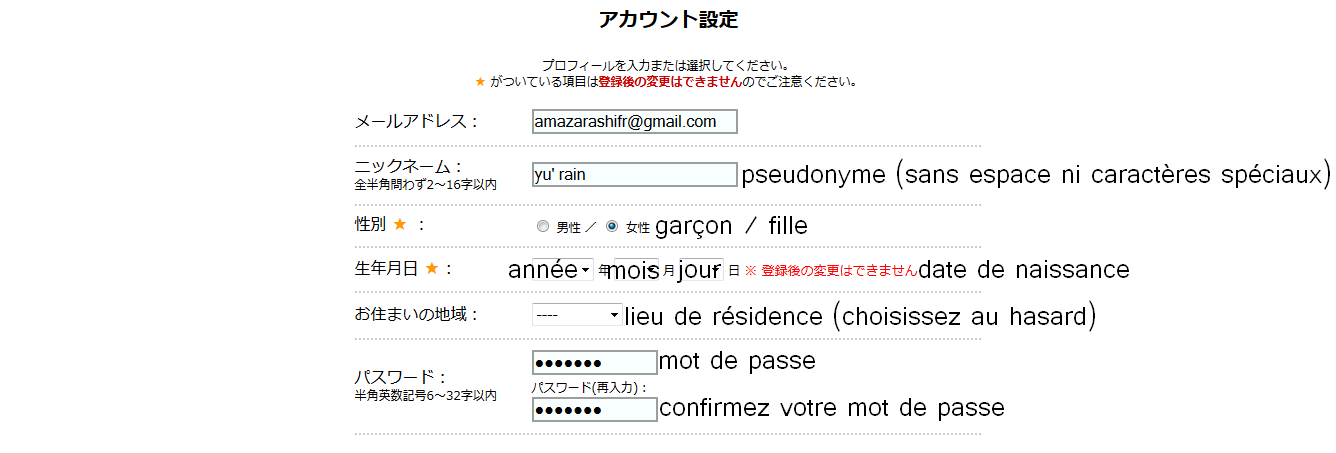Image resolution: width=1336 pixels, height=453 pixels.
Task: Click the お住まいの地域 label
Action: pos(416,315)
